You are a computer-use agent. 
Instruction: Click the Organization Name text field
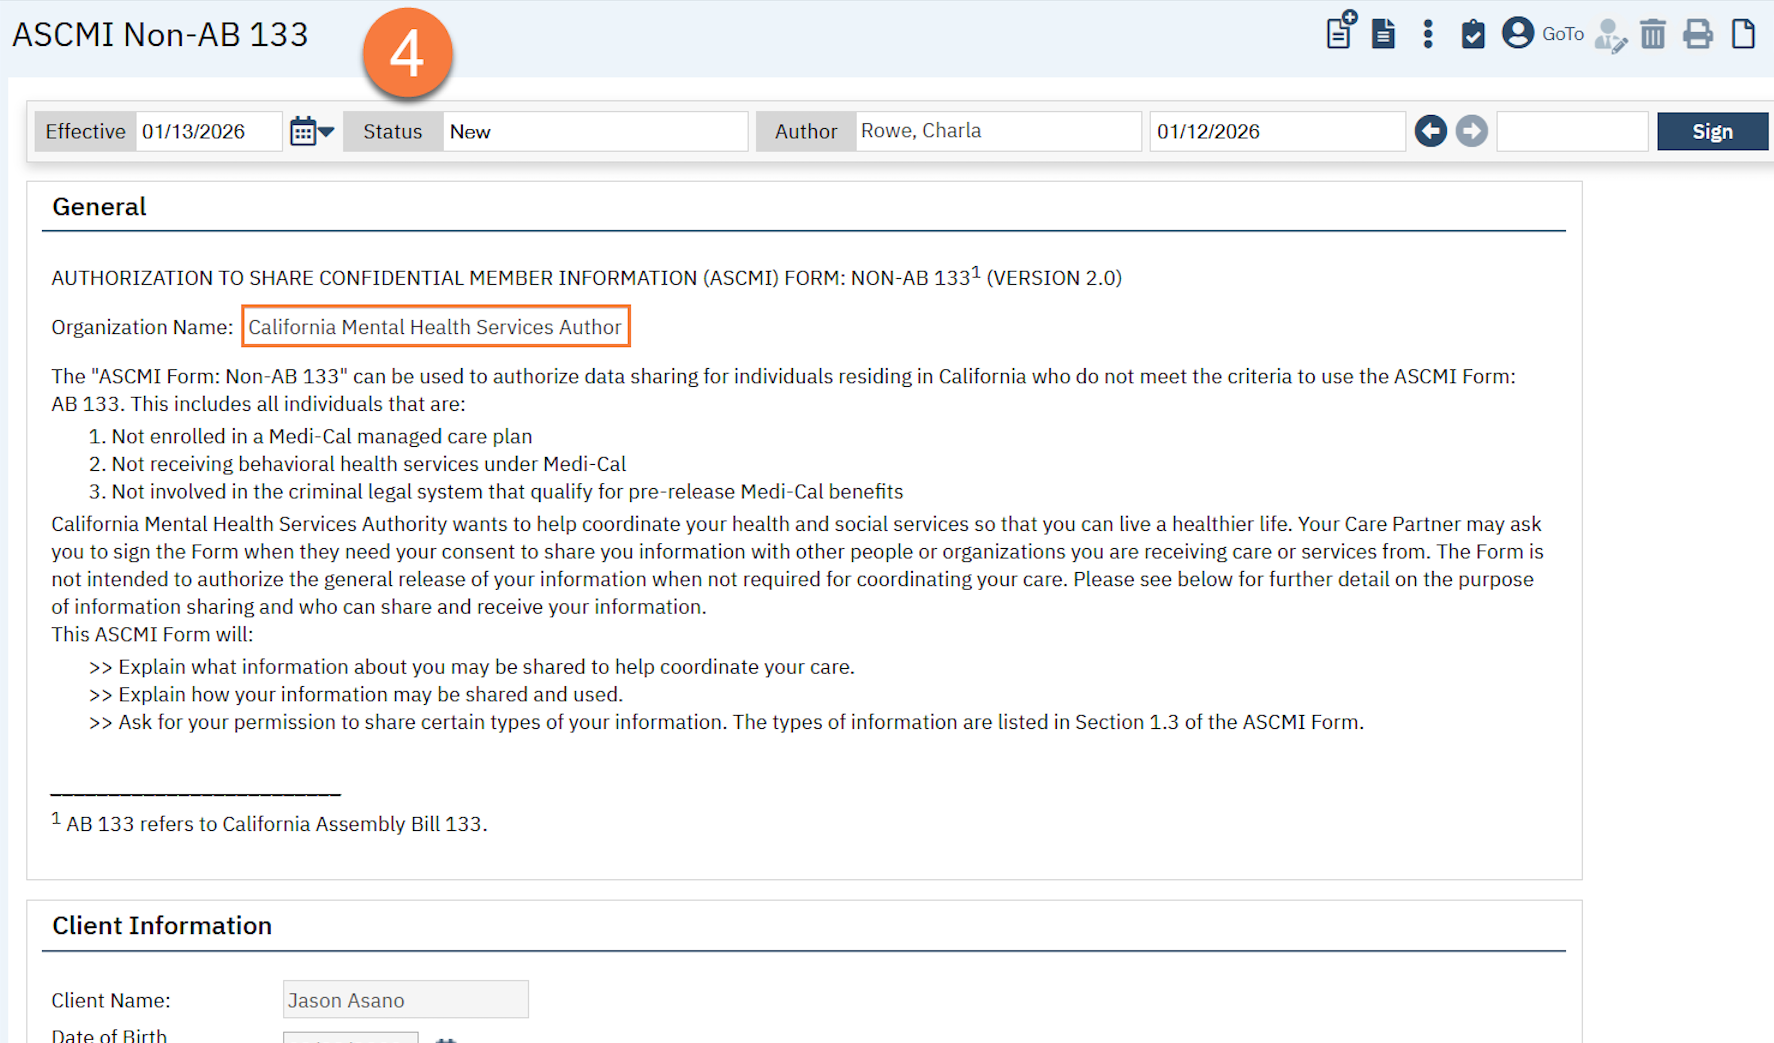[x=435, y=327]
